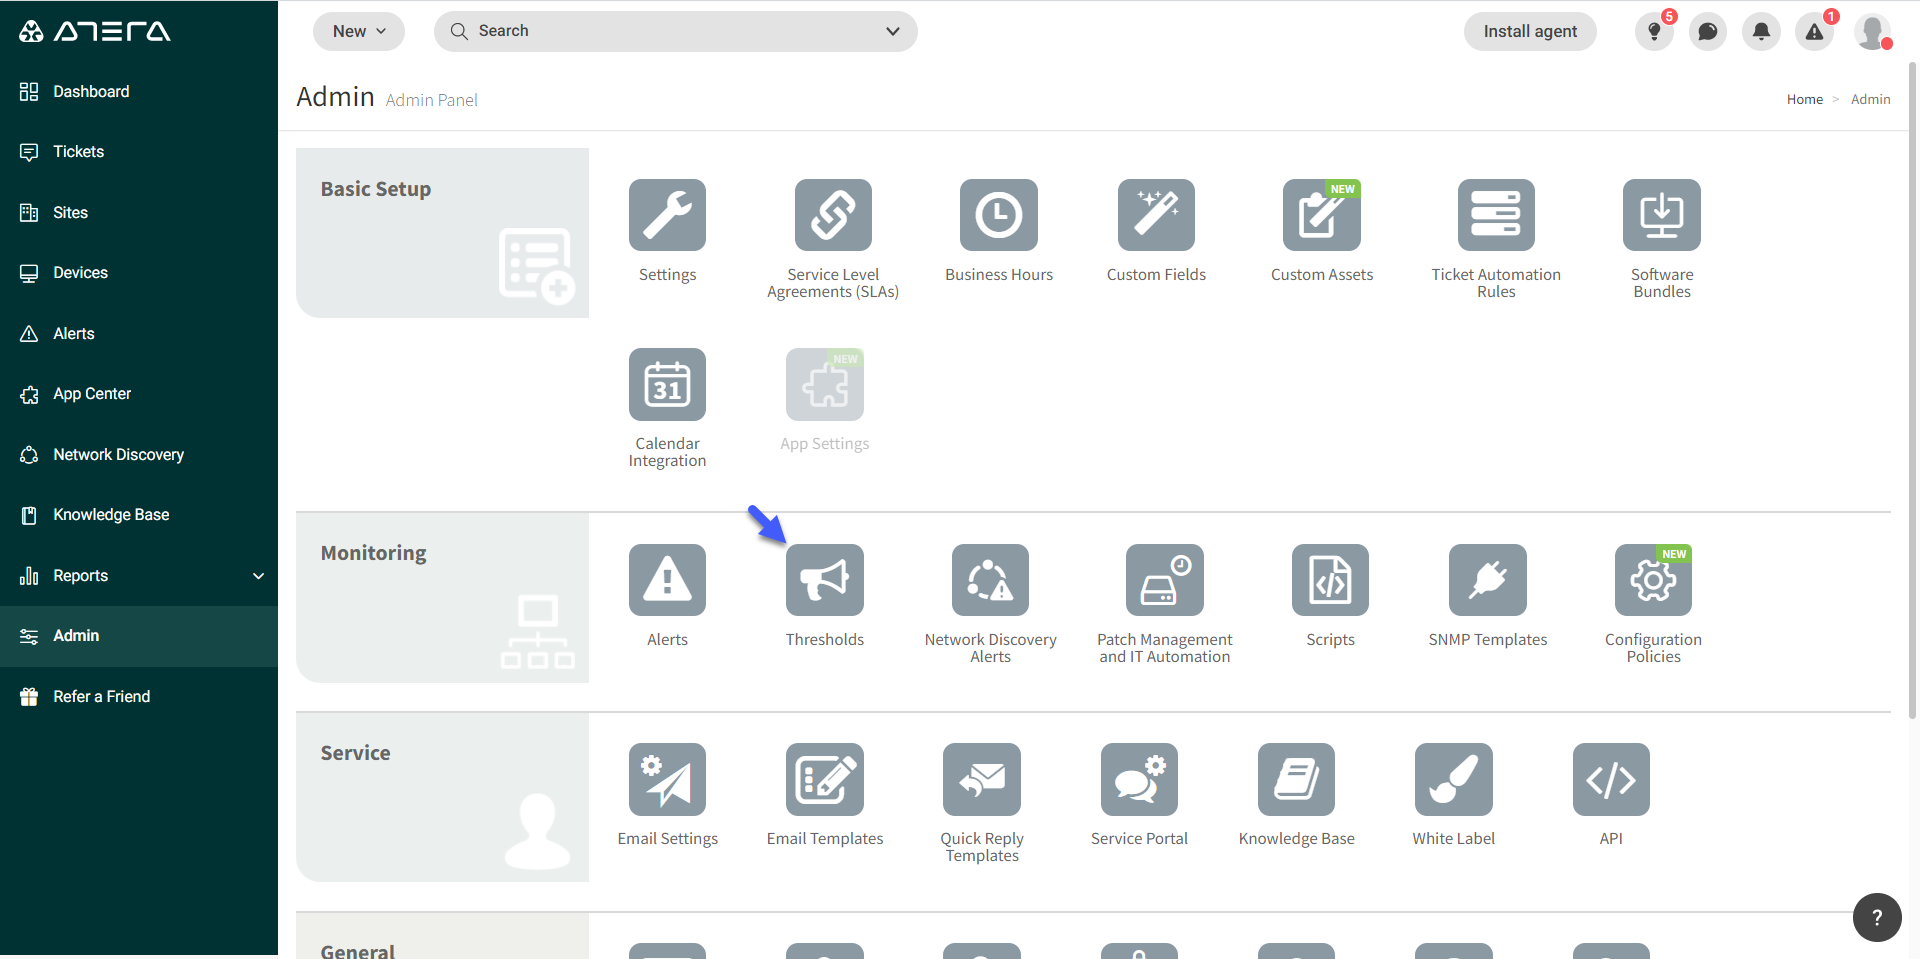
Task: Open the SNMP Templates plug icon
Action: [1487, 579]
